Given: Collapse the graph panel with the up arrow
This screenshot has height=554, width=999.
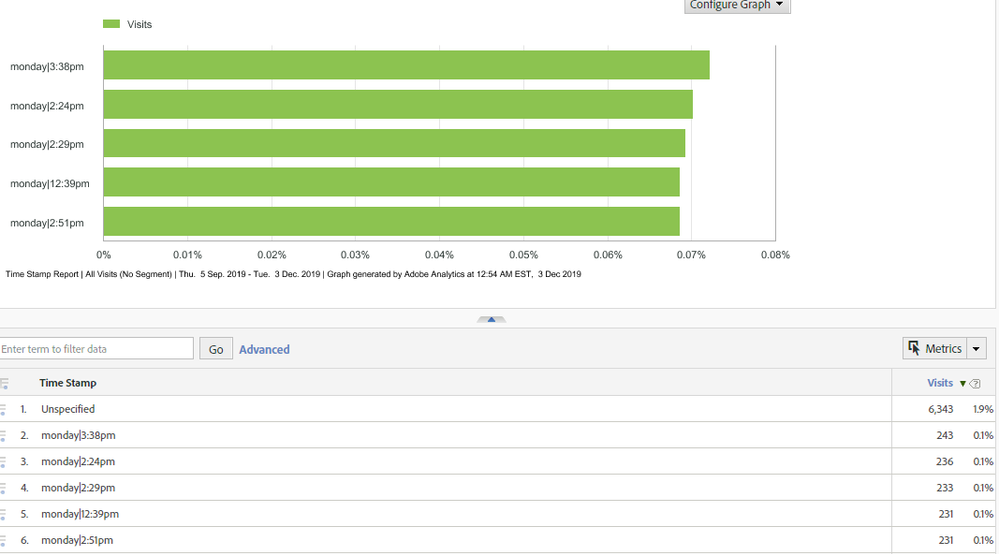Looking at the screenshot, I should 491,320.
